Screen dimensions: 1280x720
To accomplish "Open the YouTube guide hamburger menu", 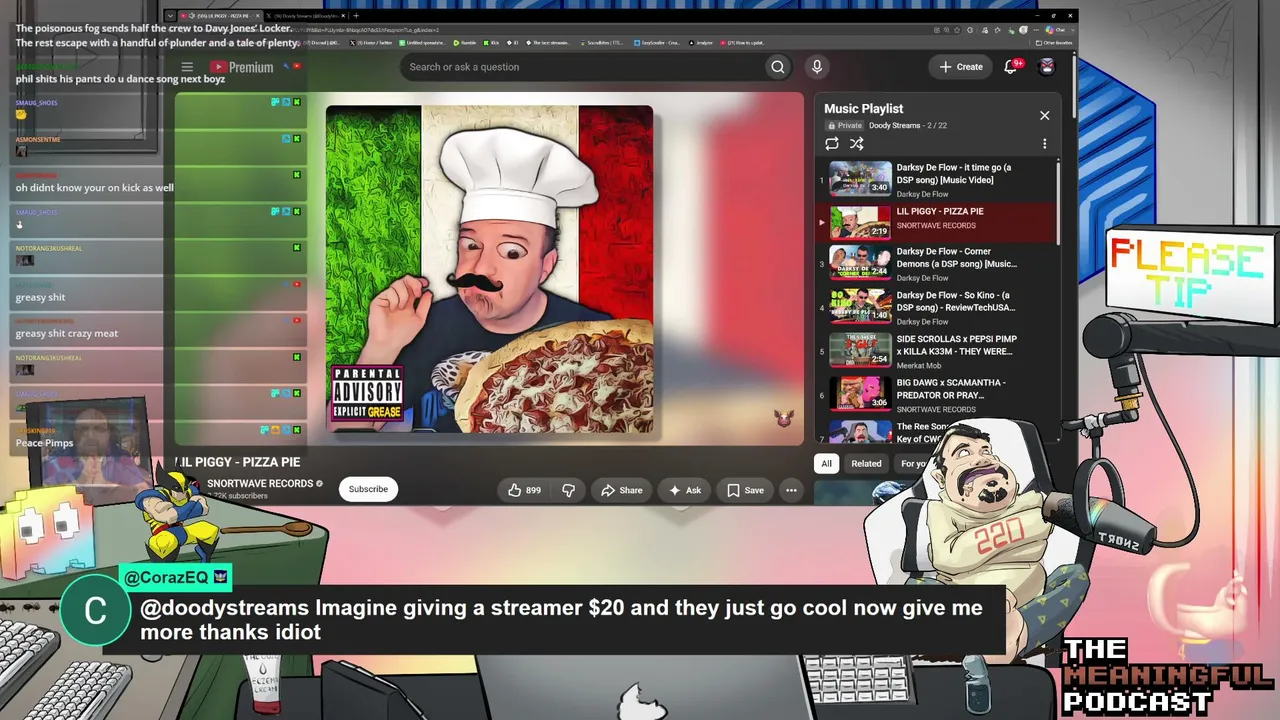I will (187, 67).
